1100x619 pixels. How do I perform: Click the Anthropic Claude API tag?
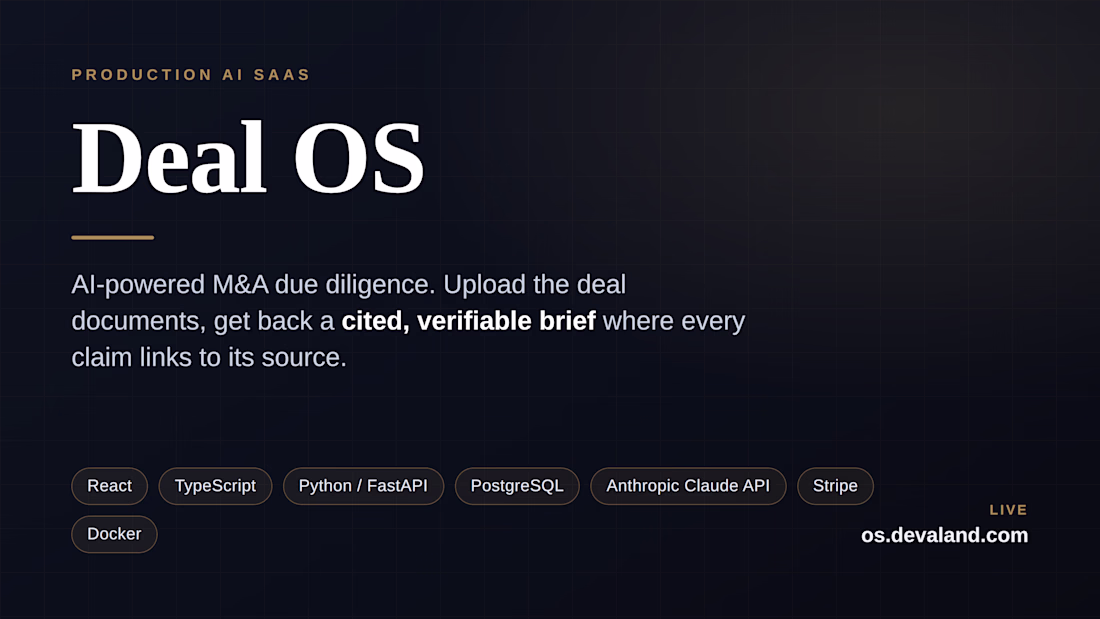[x=688, y=486]
